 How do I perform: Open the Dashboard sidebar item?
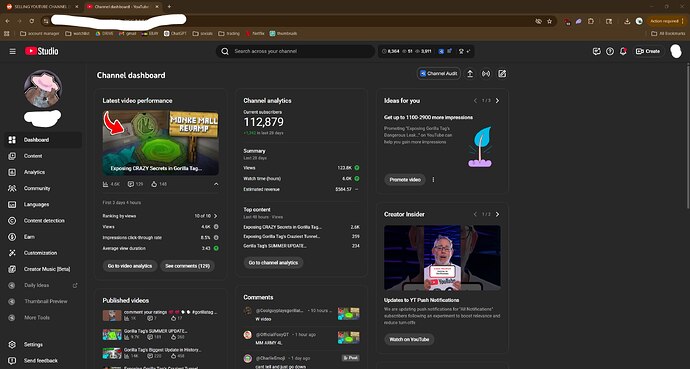[43, 140]
